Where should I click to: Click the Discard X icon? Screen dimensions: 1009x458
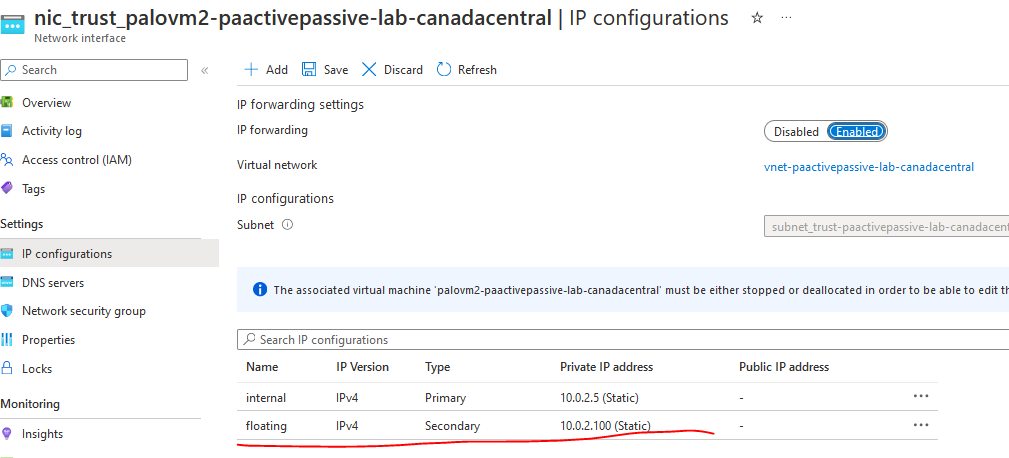tap(369, 70)
